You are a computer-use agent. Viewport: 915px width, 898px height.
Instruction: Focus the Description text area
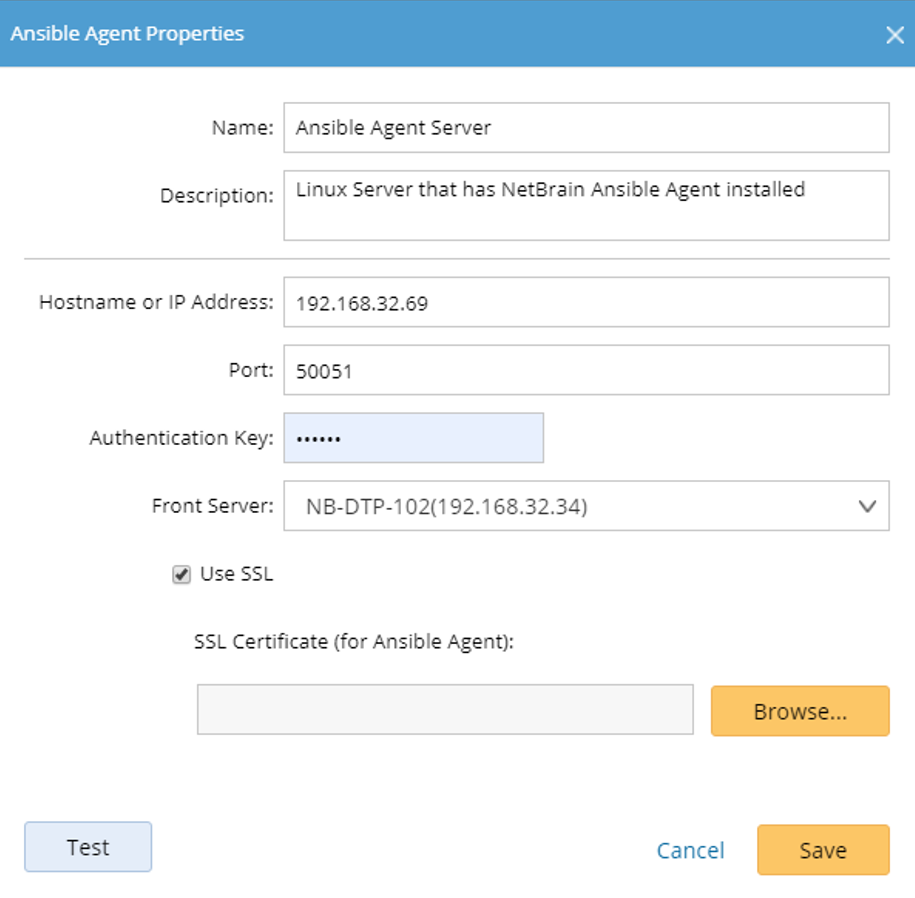[x=586, y=205]
